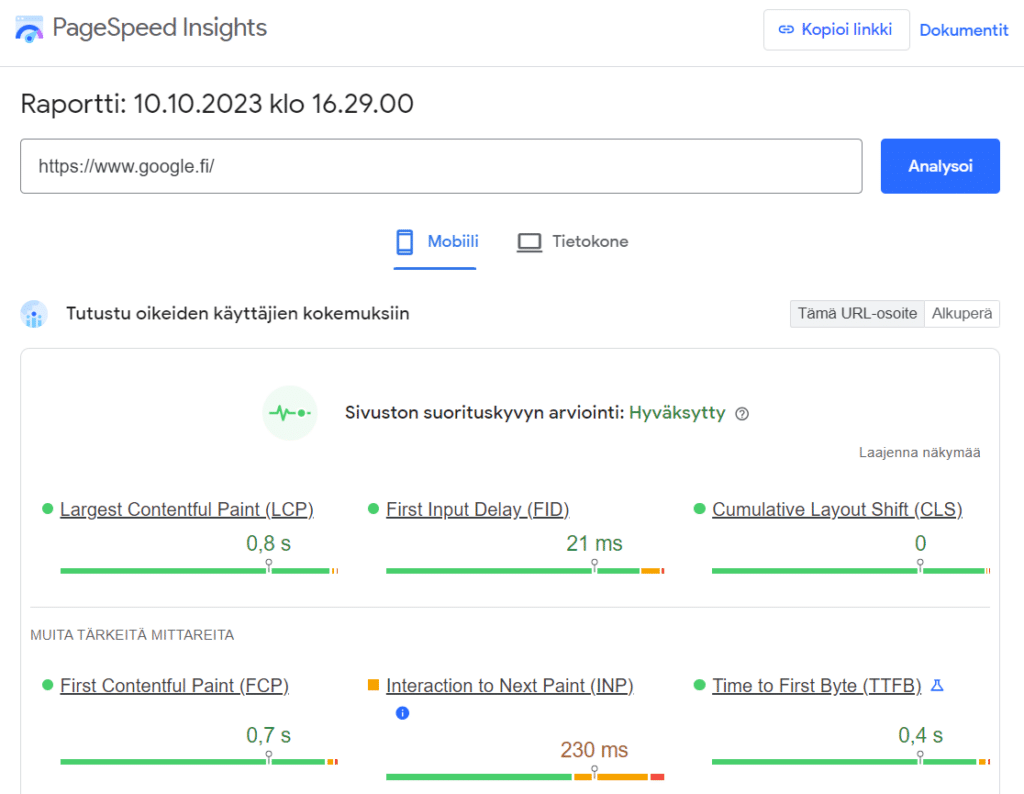The image size is (1024, 794).
Task: Click the FCP distribution bar
Action: pyautogui.click(x=199, y=761)
